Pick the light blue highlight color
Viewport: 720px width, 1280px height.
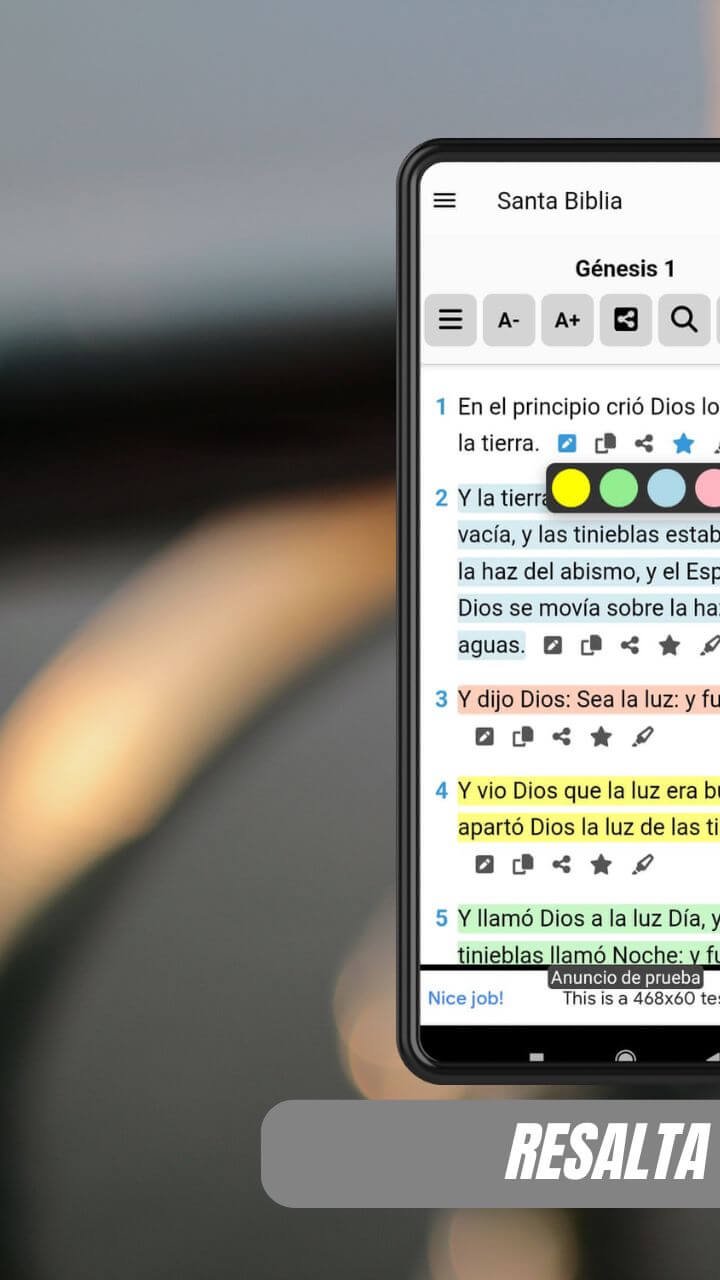tap(666, 488)
